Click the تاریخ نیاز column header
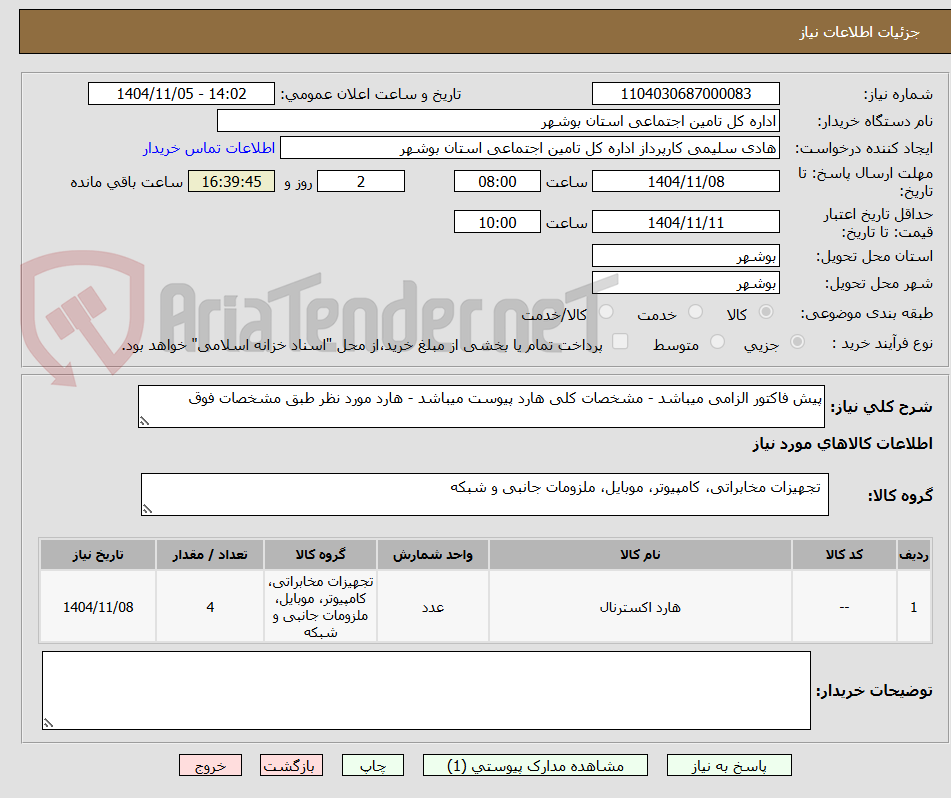The height and width of the screenshot is (798, 951). click(x=98, y=554)
